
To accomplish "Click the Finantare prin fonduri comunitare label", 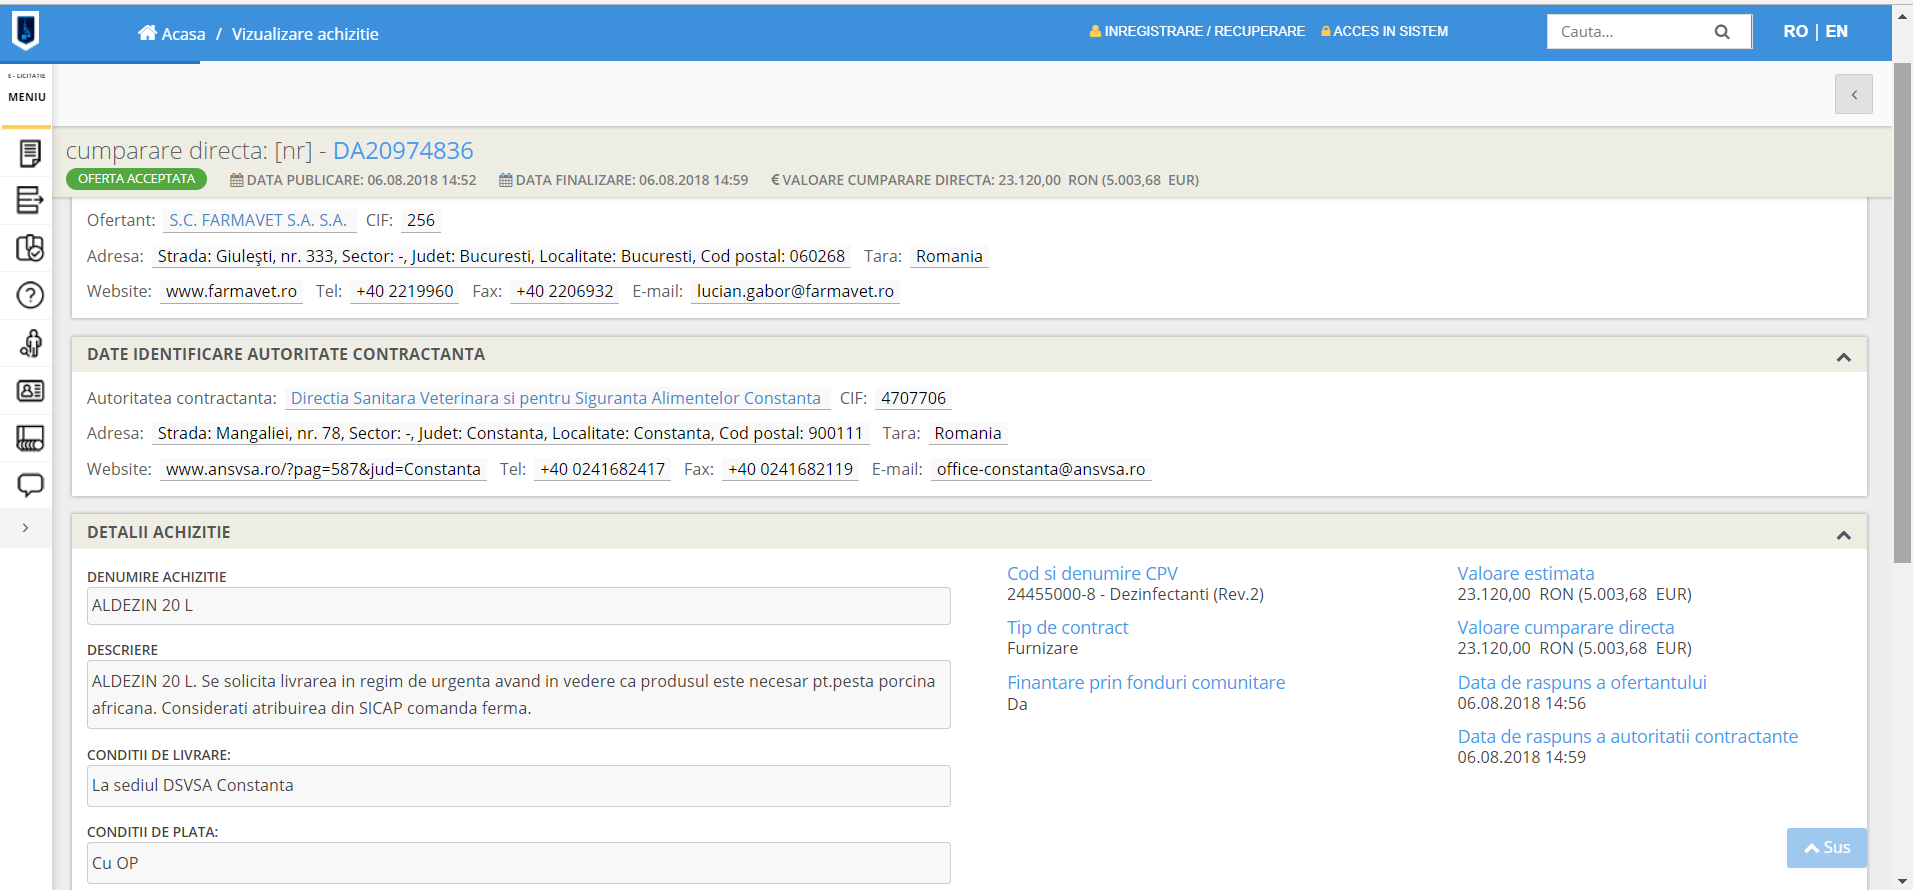I will click(x=1146, y=683).
